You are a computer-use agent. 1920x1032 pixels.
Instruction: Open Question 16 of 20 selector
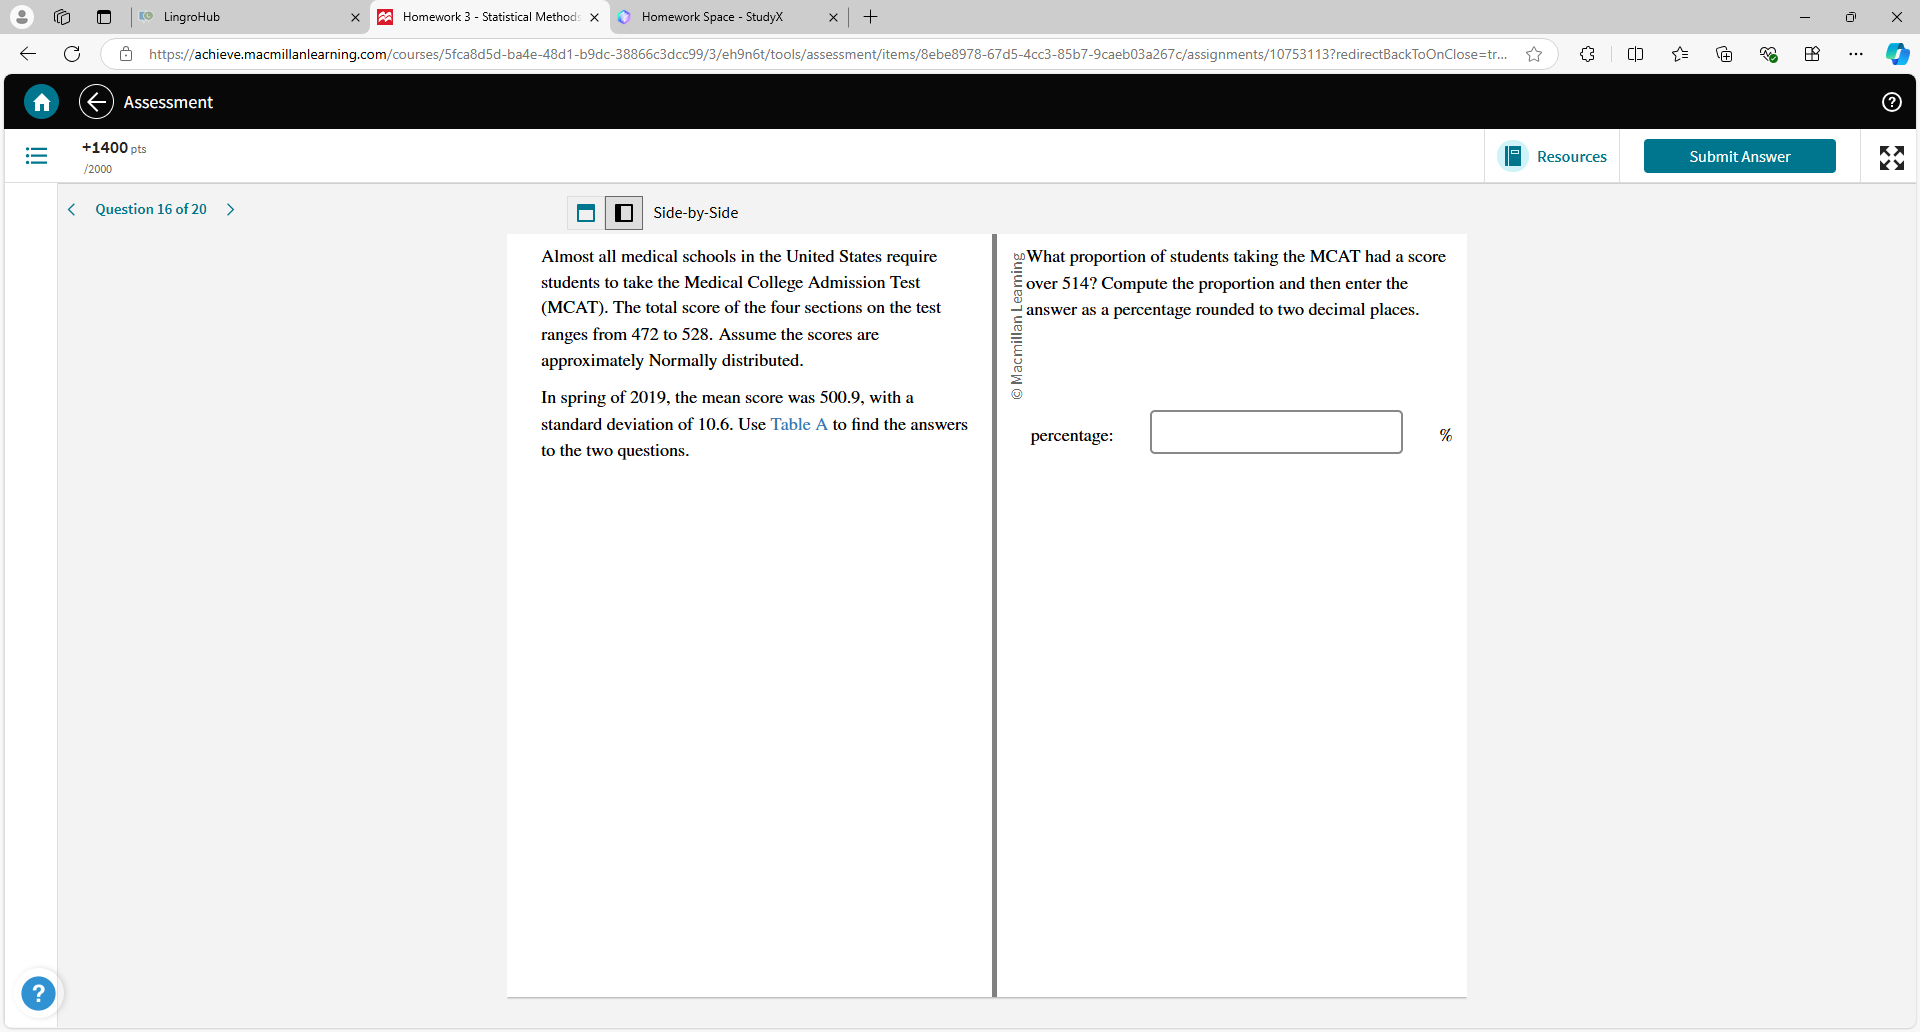pos(151,209)
